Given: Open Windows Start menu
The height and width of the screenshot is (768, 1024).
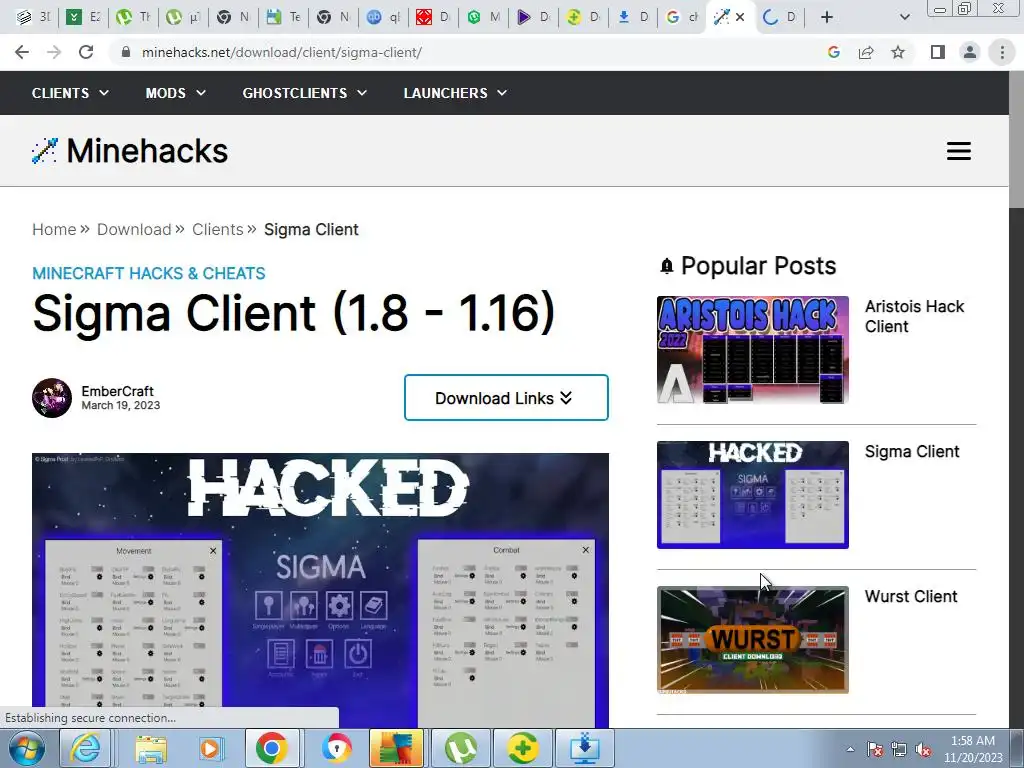Looking at the screenshot, I should pos(26,748).
